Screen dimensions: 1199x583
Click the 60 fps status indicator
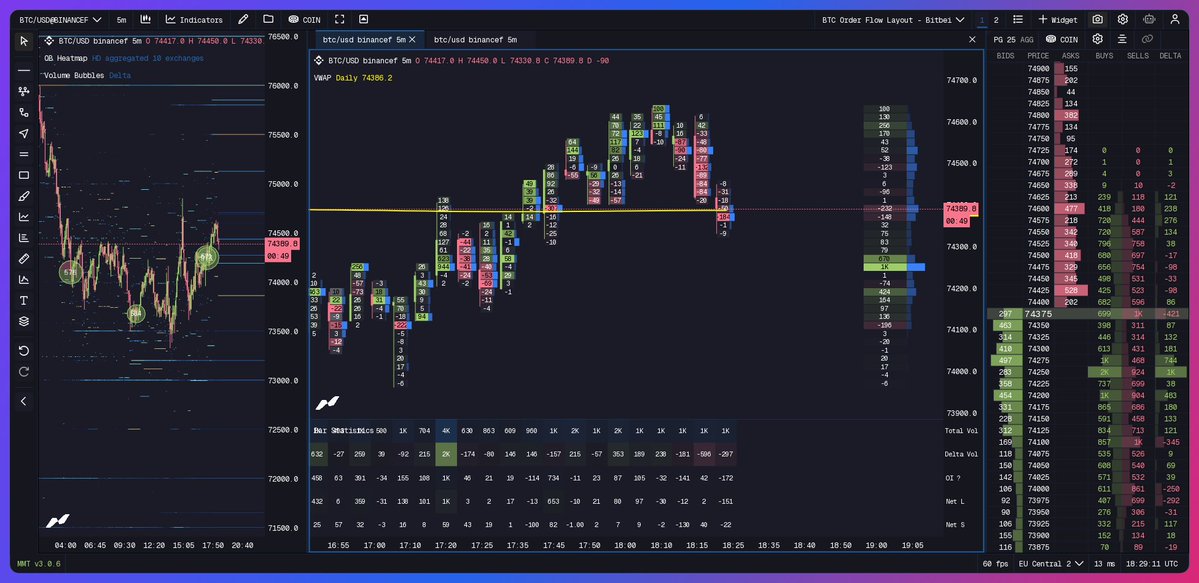click(995, 564)
